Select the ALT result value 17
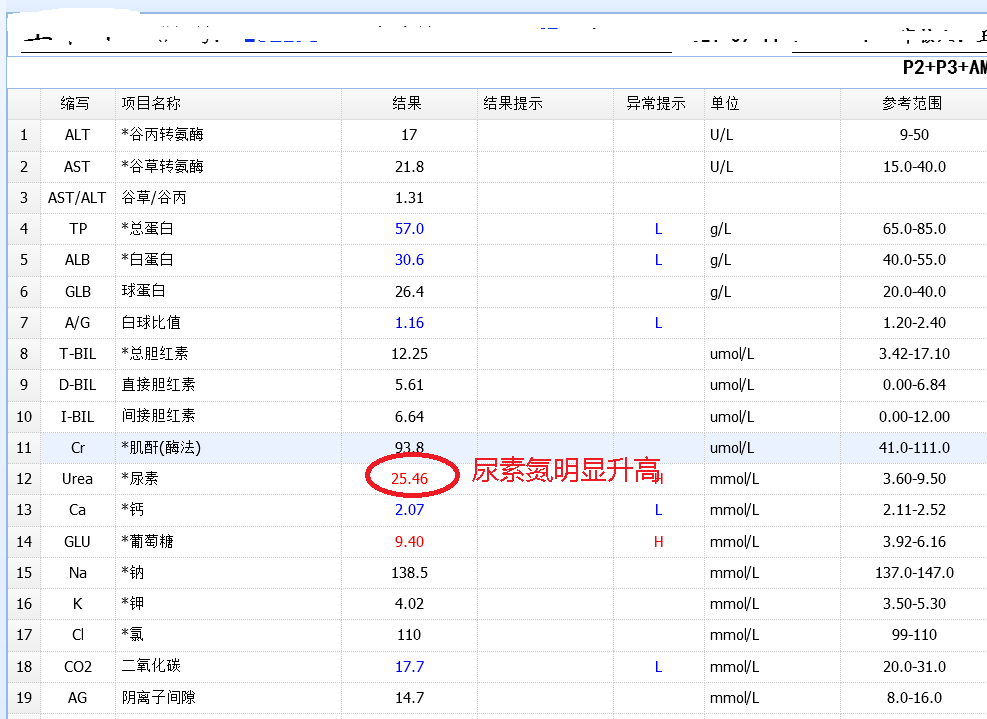Screen dimensions: 987x719 coord(409,134)
